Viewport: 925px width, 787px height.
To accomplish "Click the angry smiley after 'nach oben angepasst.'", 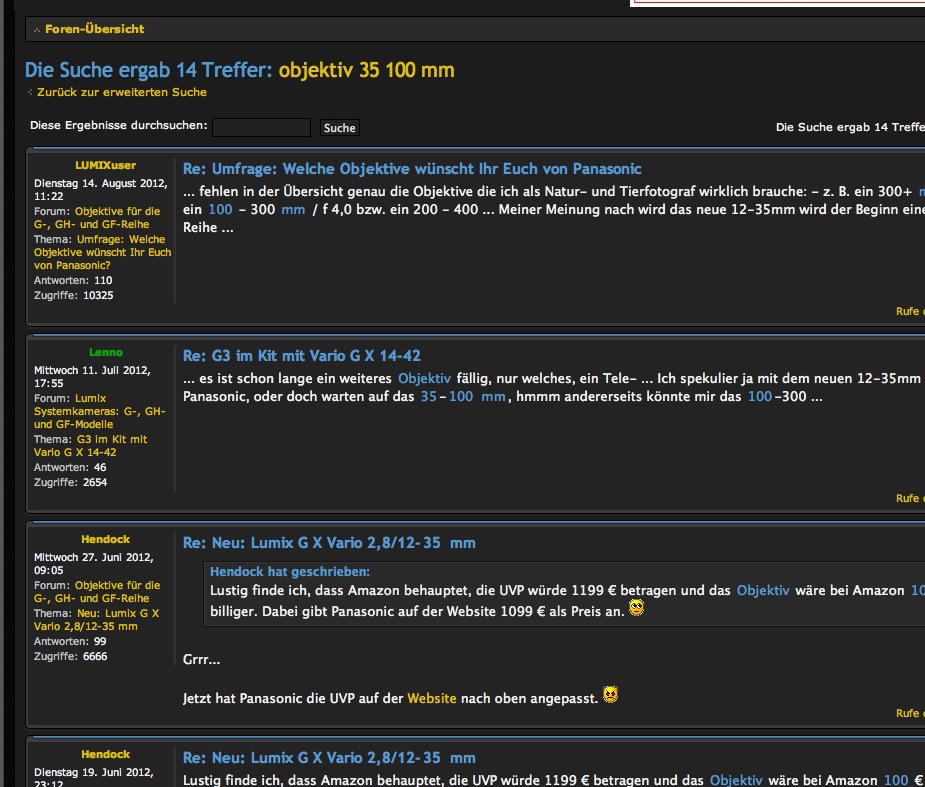I will click(x=610, y=695).
